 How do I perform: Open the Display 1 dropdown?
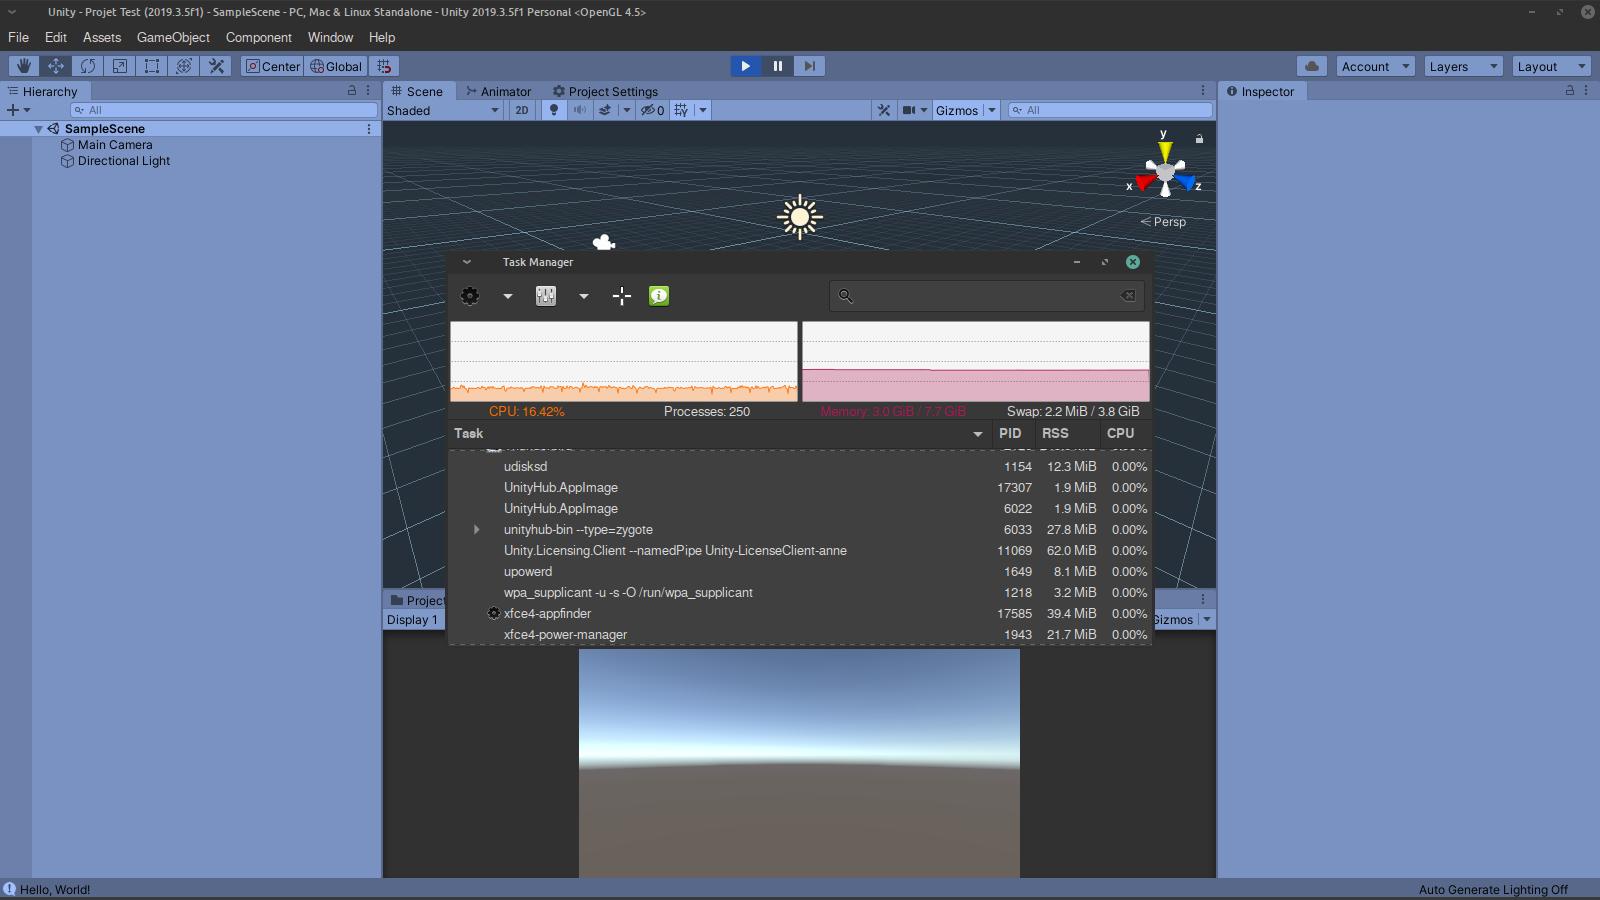[413, 620]
